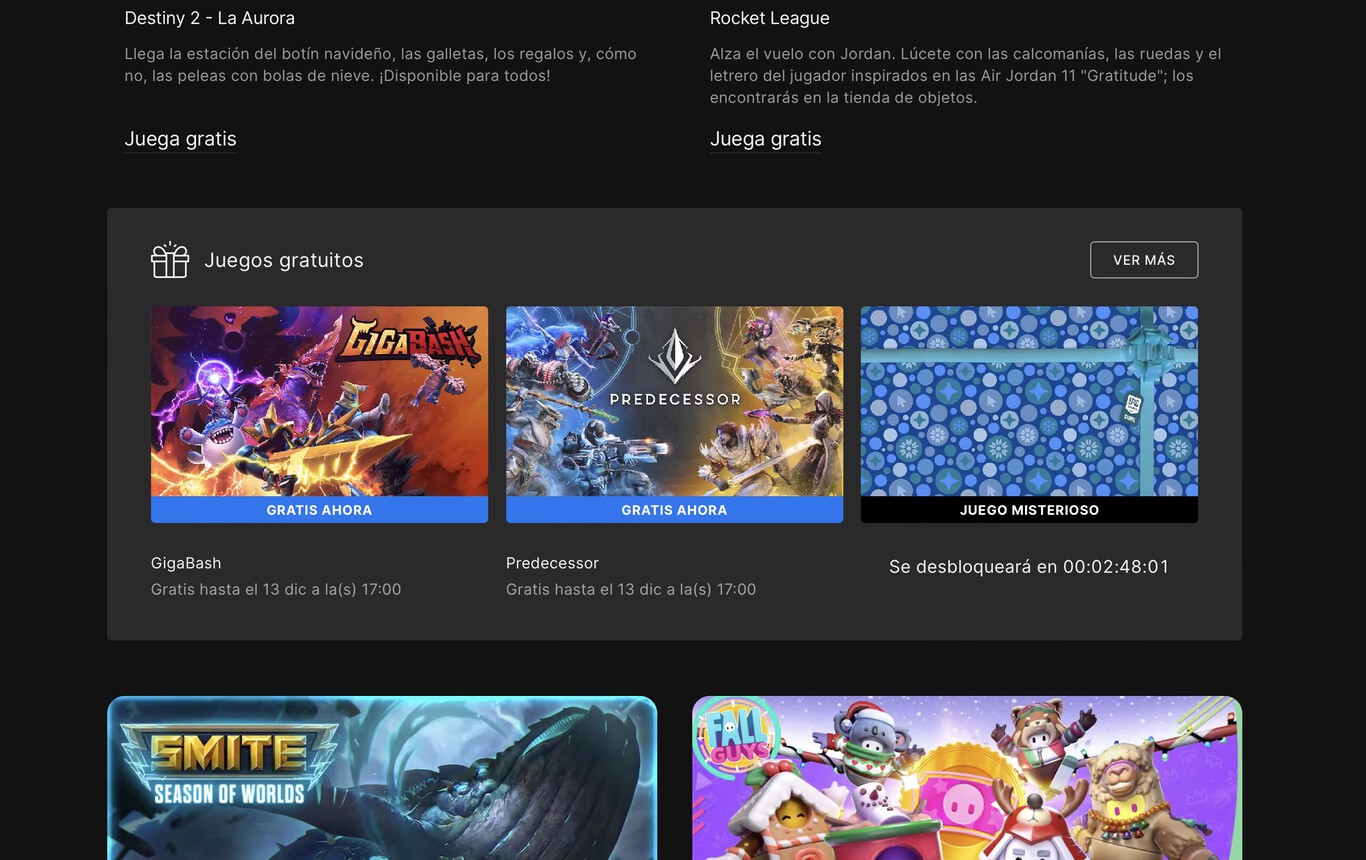
Task: Click VER MÁS to see more free games
Action: click(x=1144, y=259)
